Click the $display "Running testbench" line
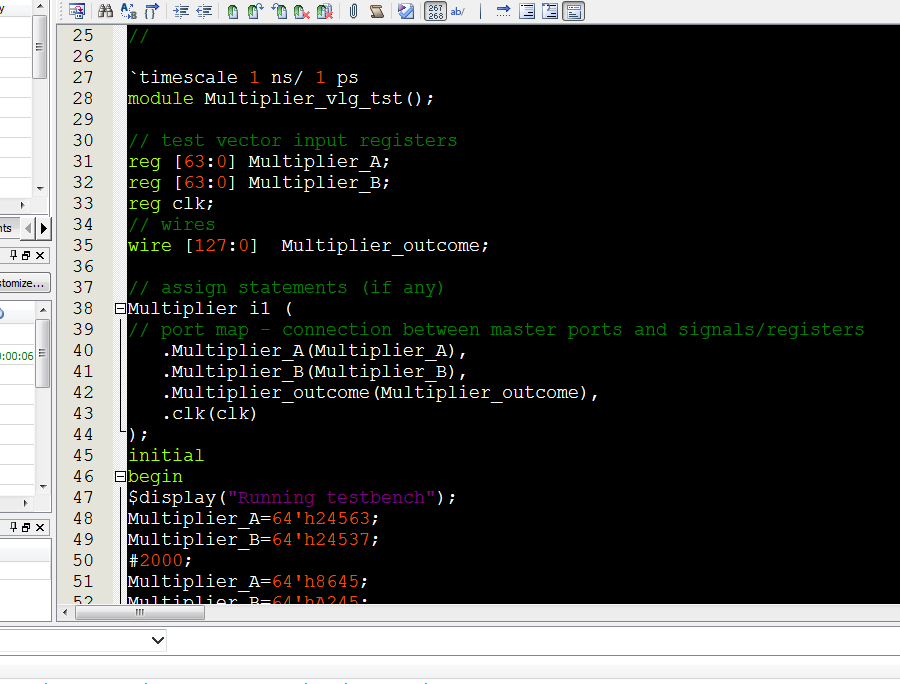The width and height of the screenshot is (900, 684). pyautogui.click(x=292, y=498)
